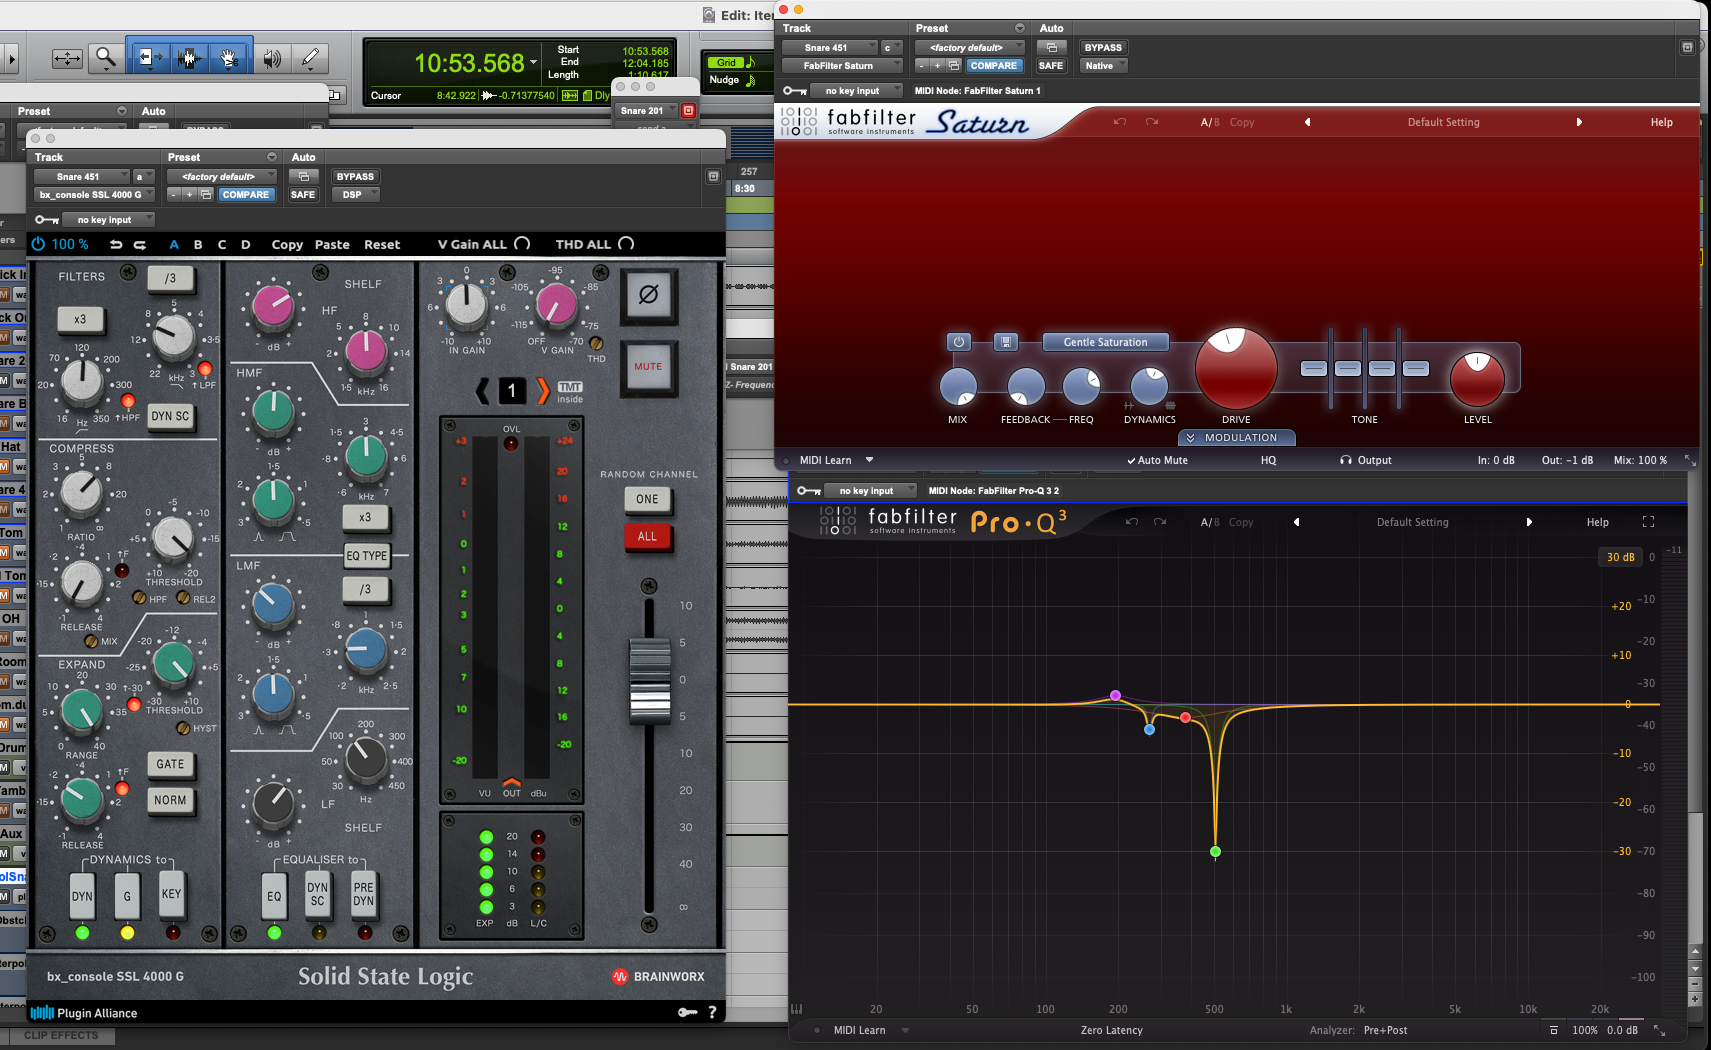The image size is (1711, 1050).
Task: Click COMPARE in the Saturn header
Action: 993,65
